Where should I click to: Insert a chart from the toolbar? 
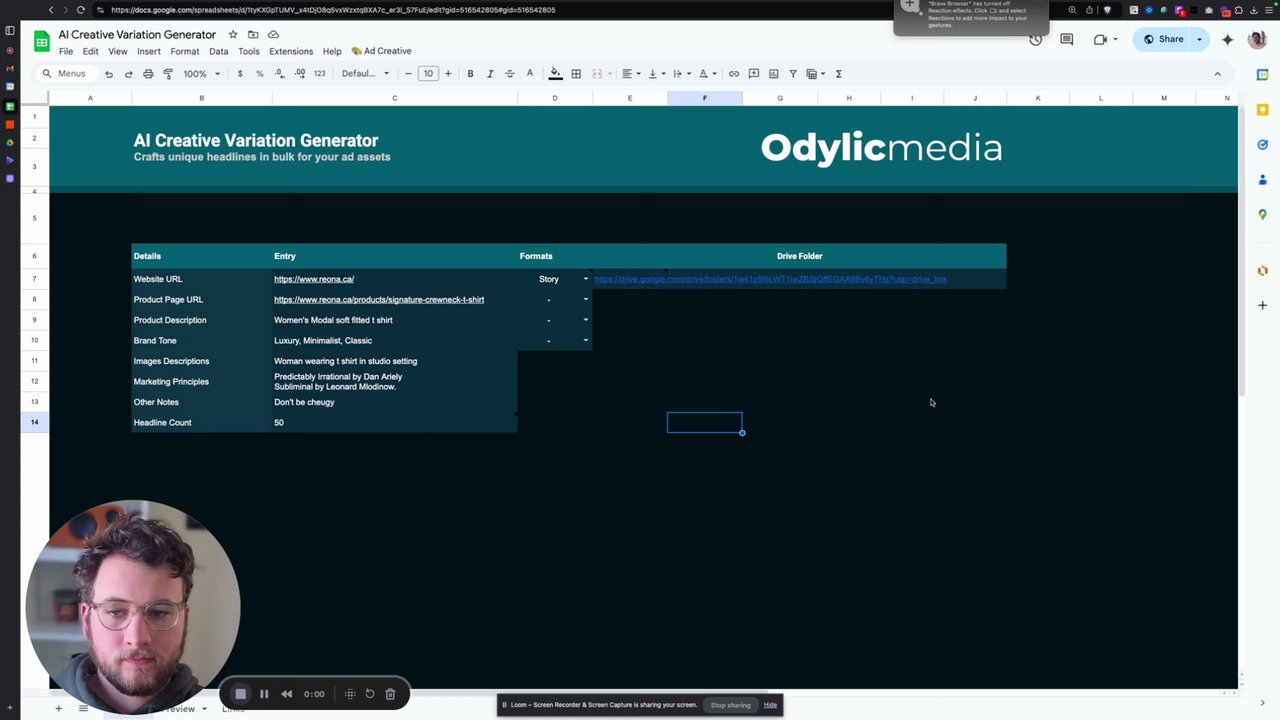774,74
